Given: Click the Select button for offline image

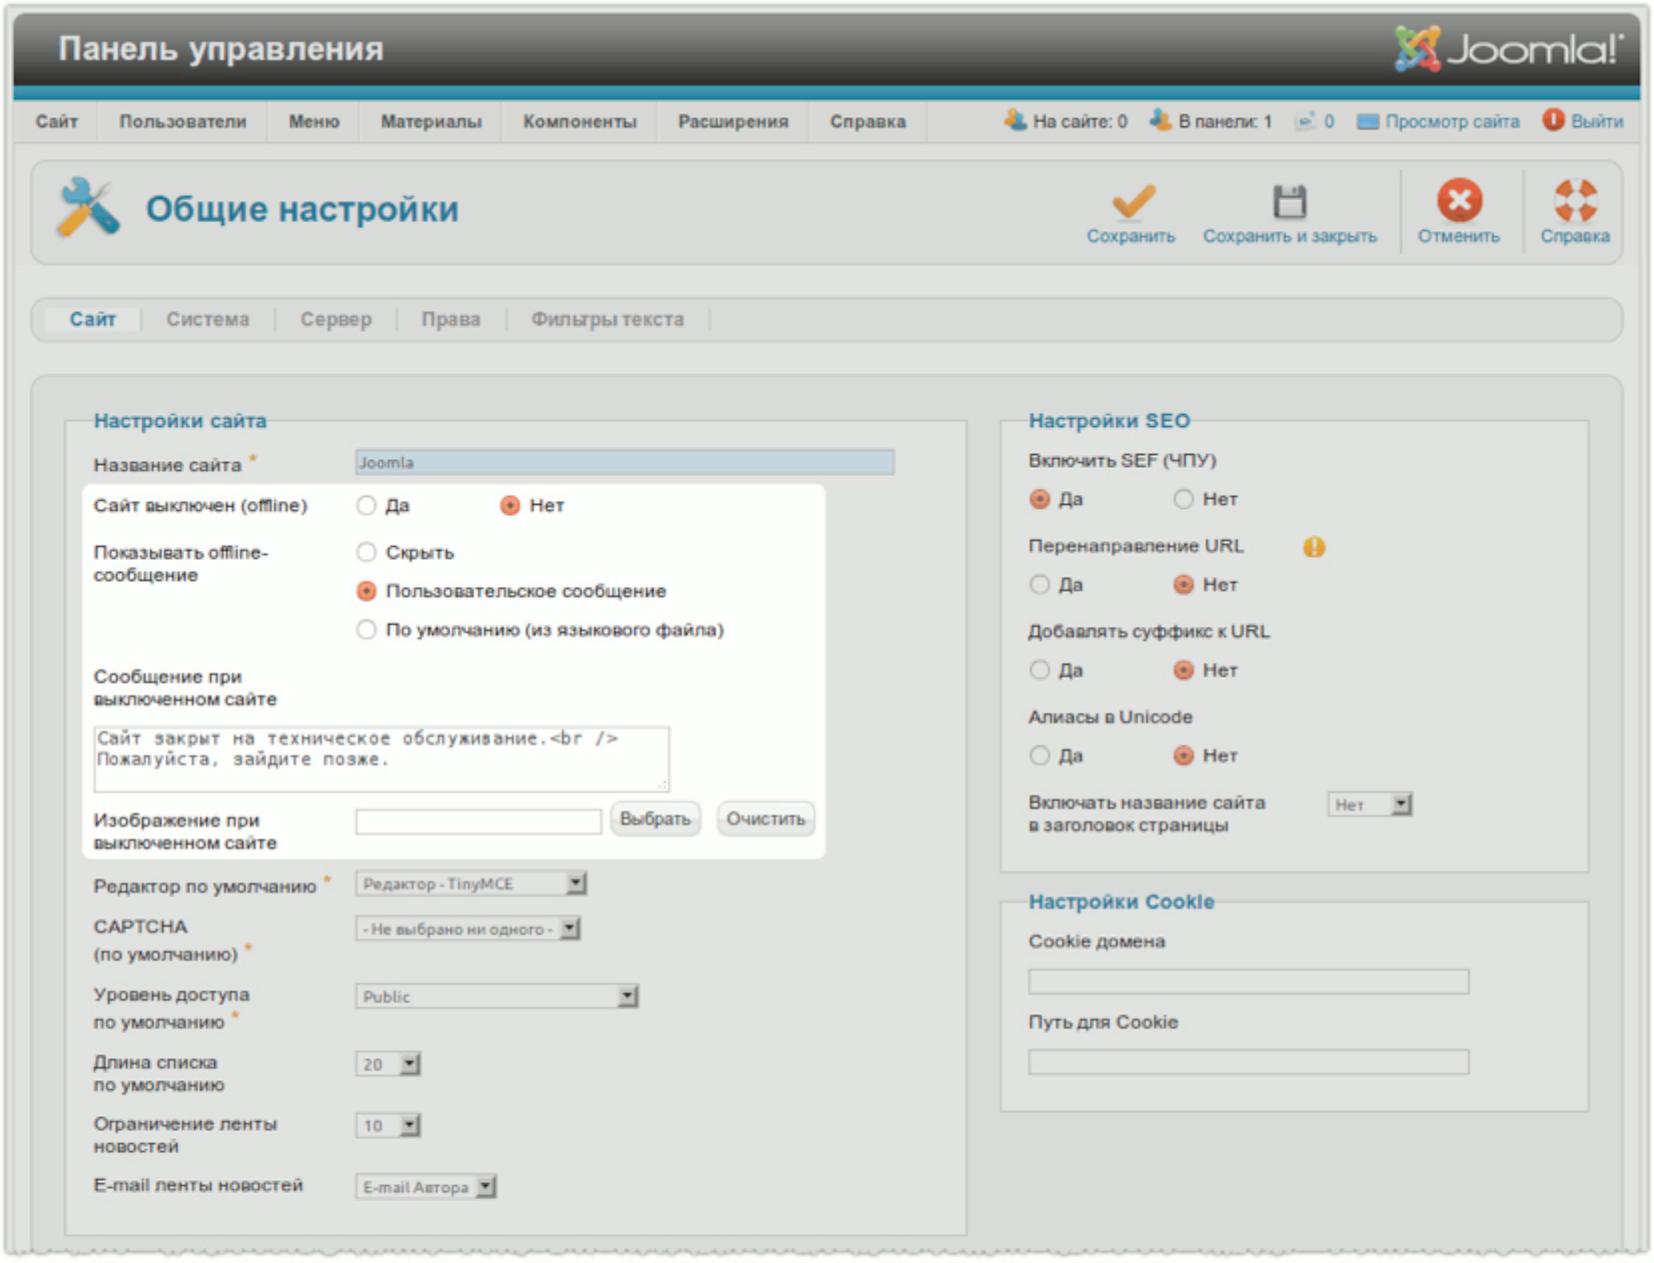Looking at the screenshot, I should point(655,819).
